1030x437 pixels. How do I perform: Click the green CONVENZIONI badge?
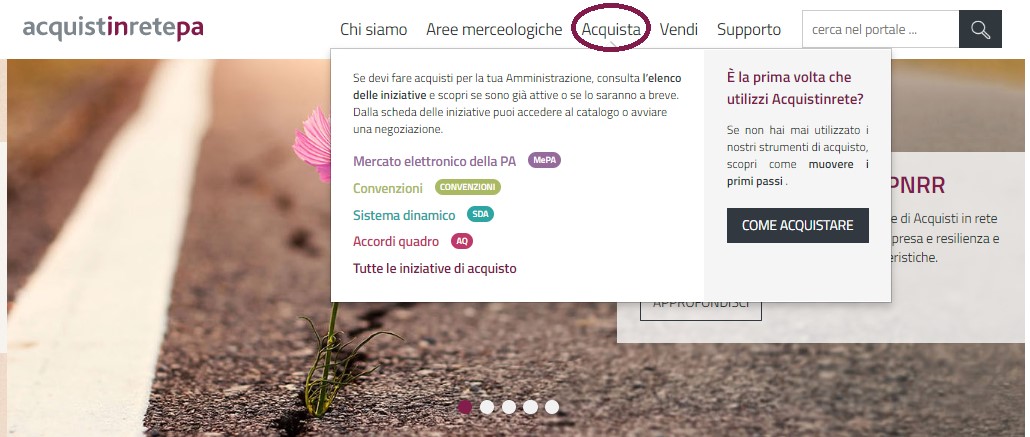[468, 187]
